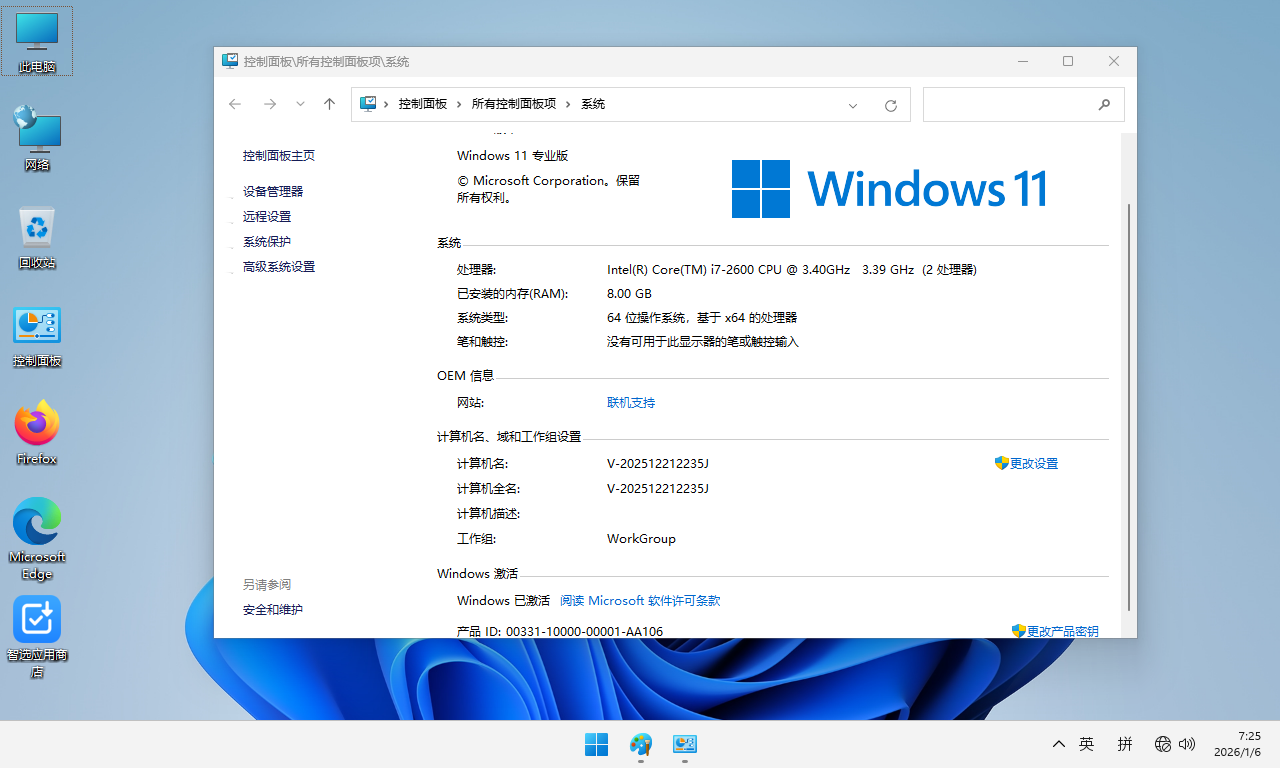Open the volume control in the system tray
The image size is (1280, 768).
(1189, 744)
